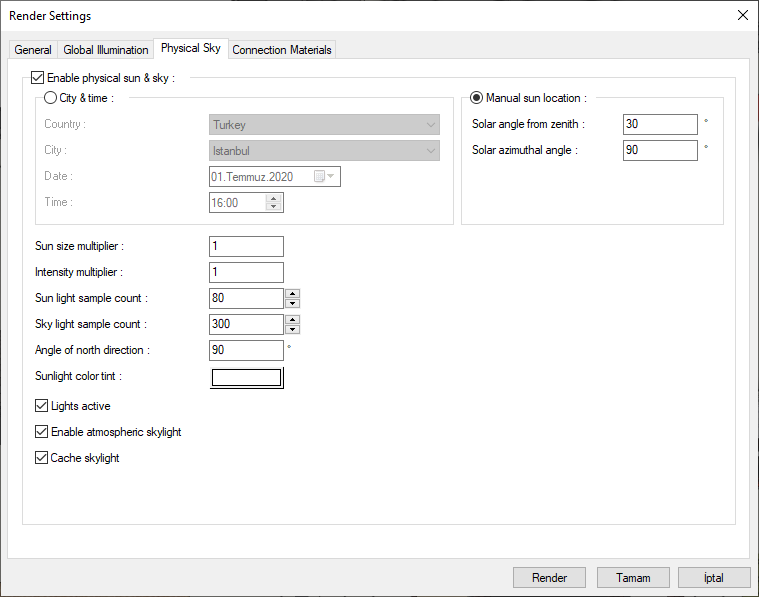Click down arrow for Sky light sample count
This screenshot has height=597, width=759.
292,329
